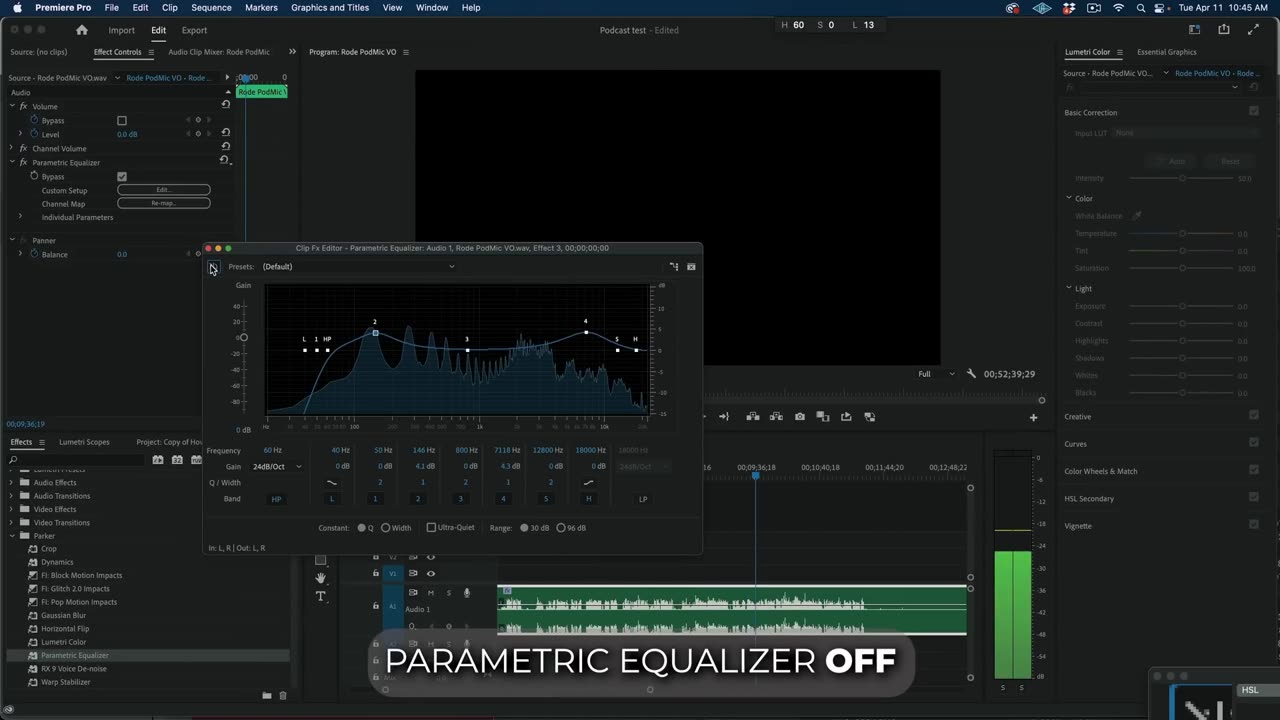Select the Type tool
This screenshot has height=720, width=1280.
(x=321, y=596)
